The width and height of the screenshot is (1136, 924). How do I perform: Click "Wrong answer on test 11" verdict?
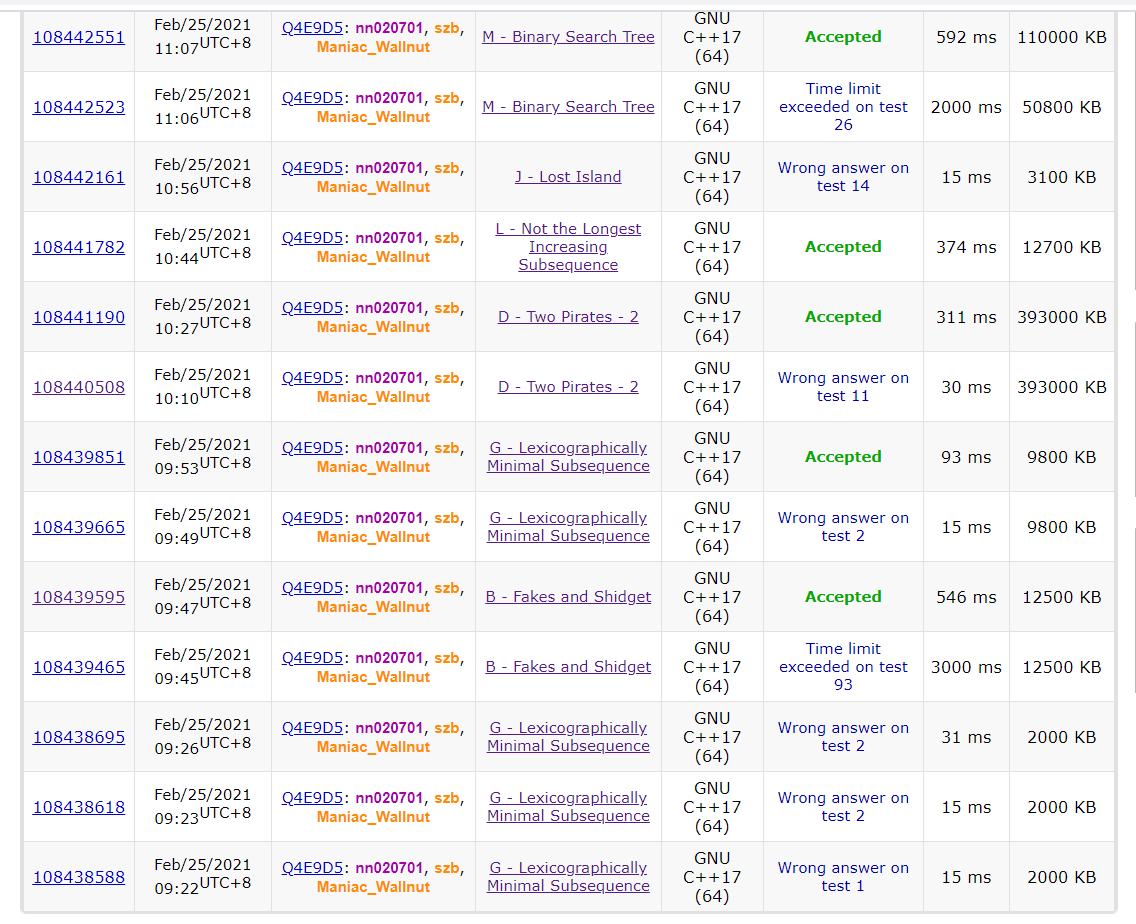click(843, 387)
